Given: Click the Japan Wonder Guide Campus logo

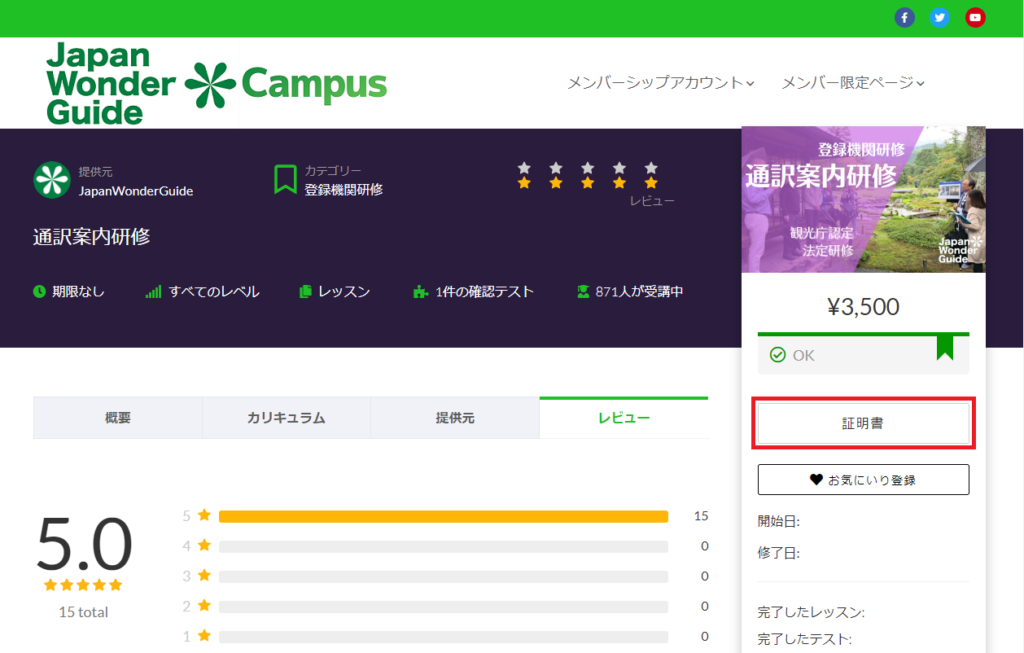Looking at the screenshot, I should 216,84.
